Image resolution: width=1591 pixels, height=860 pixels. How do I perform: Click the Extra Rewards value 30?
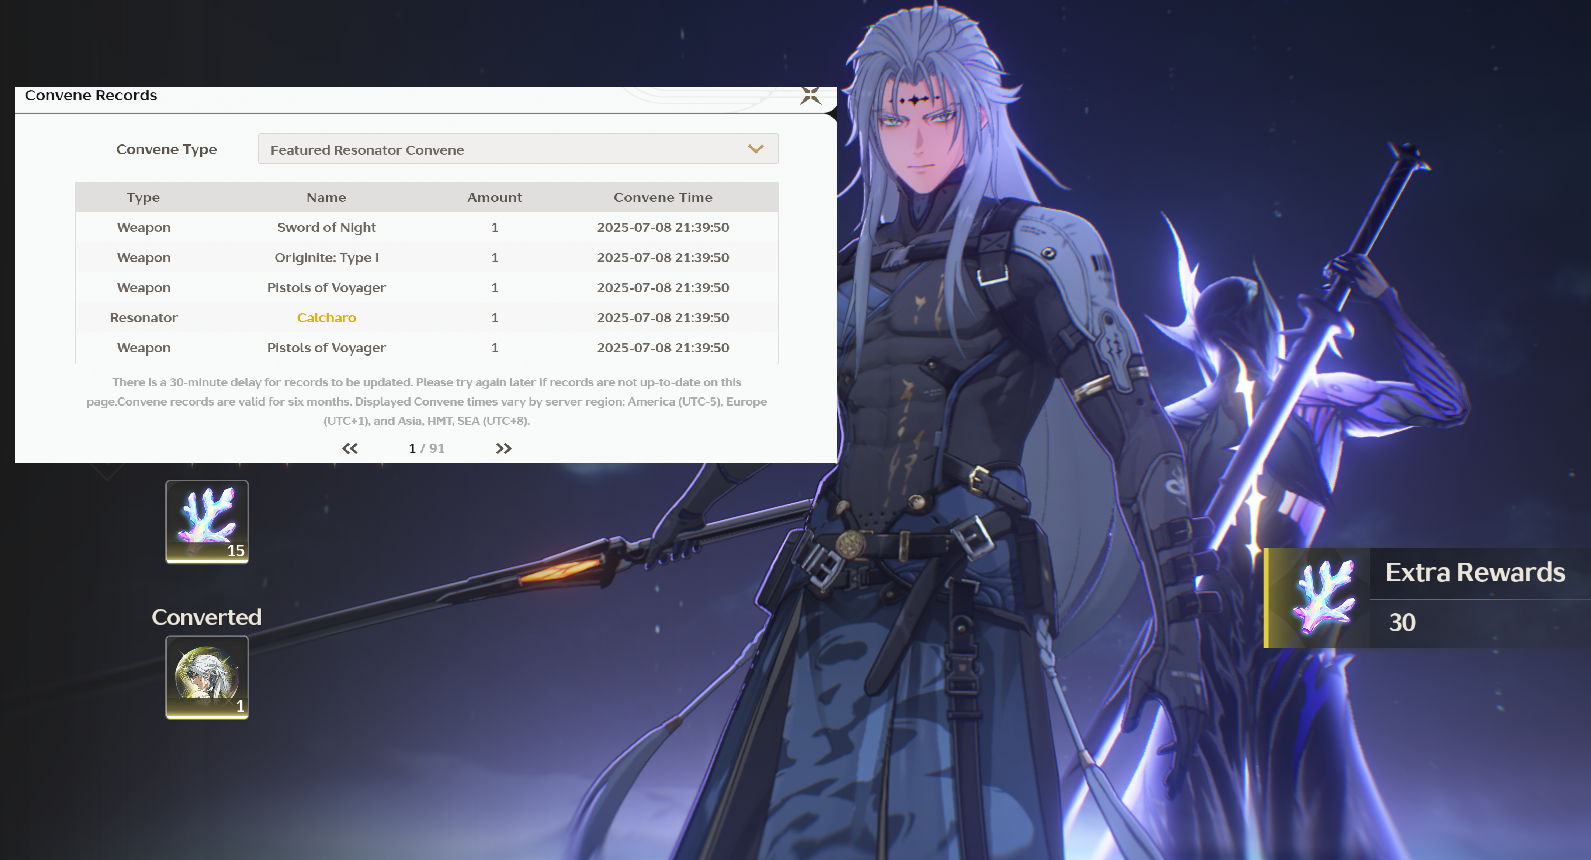click(1402, 622)
